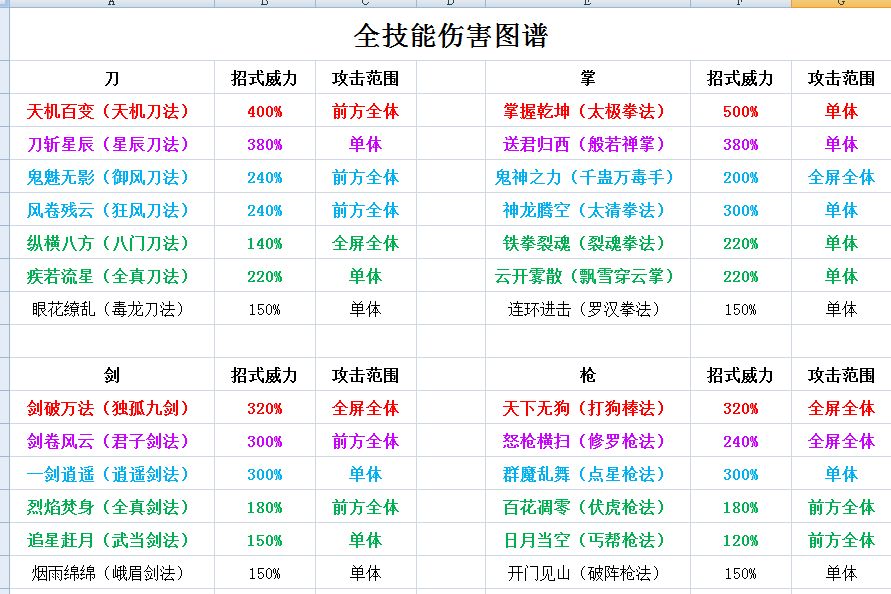The width and height of the screenshot is (891, 594).
Task: Select cell 神龙腾空（太清拳法）
Action: (x=588, y=210)
